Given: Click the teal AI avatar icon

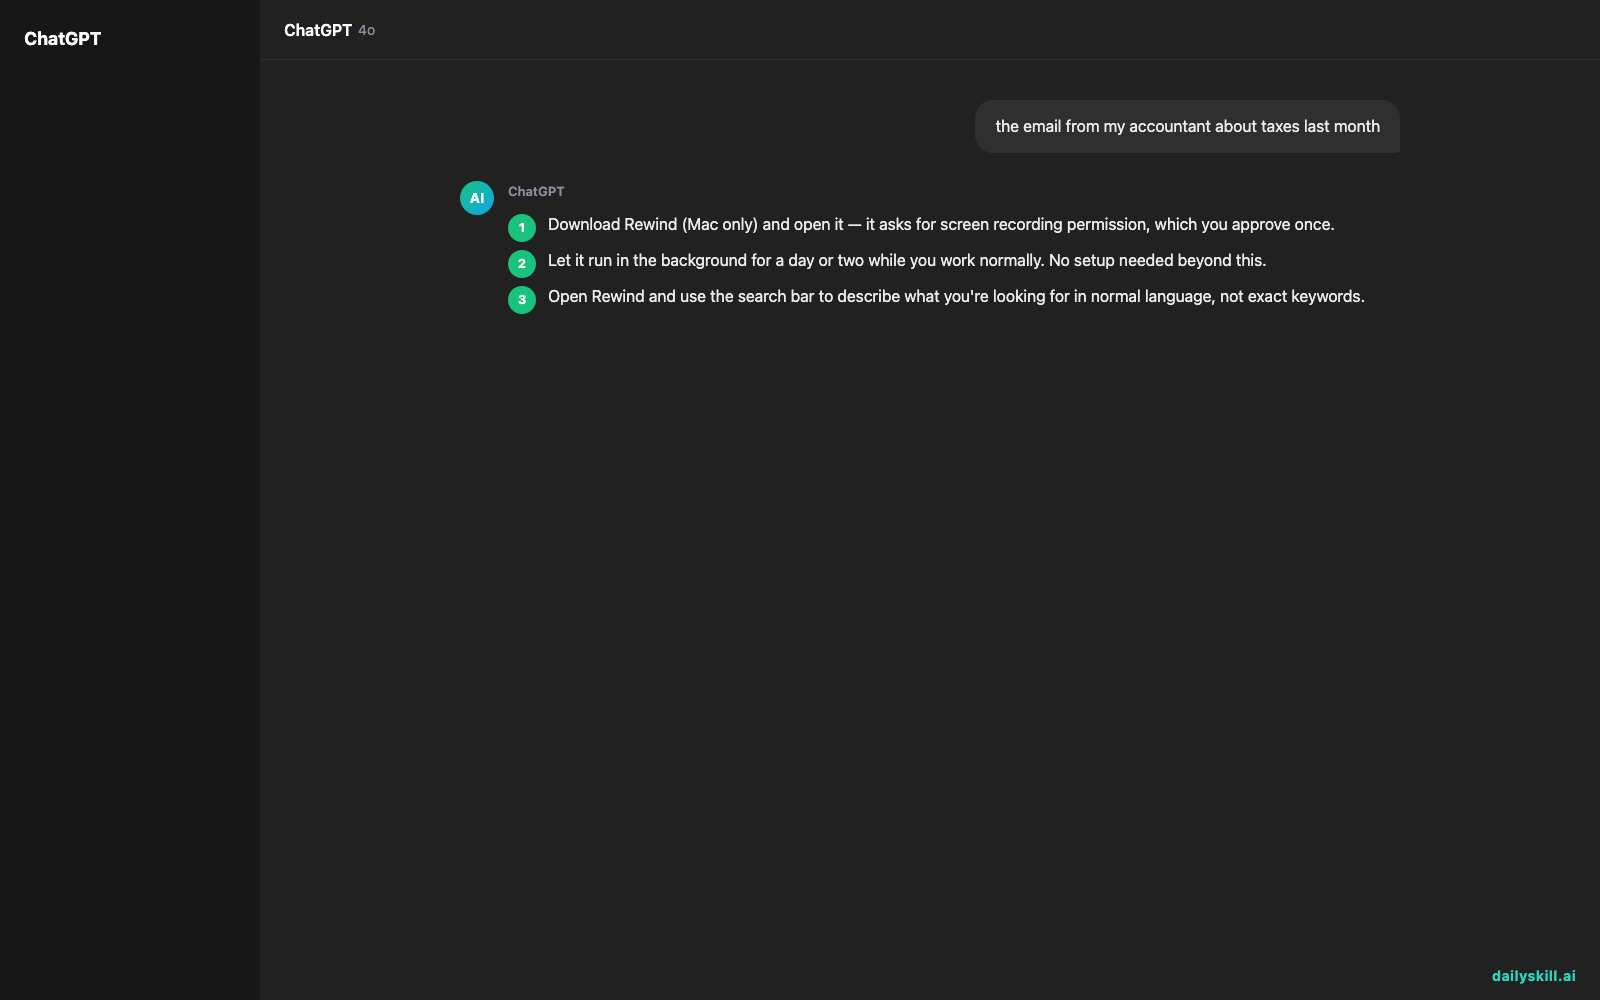Looking at the screenshot, I should pos(477,198).
